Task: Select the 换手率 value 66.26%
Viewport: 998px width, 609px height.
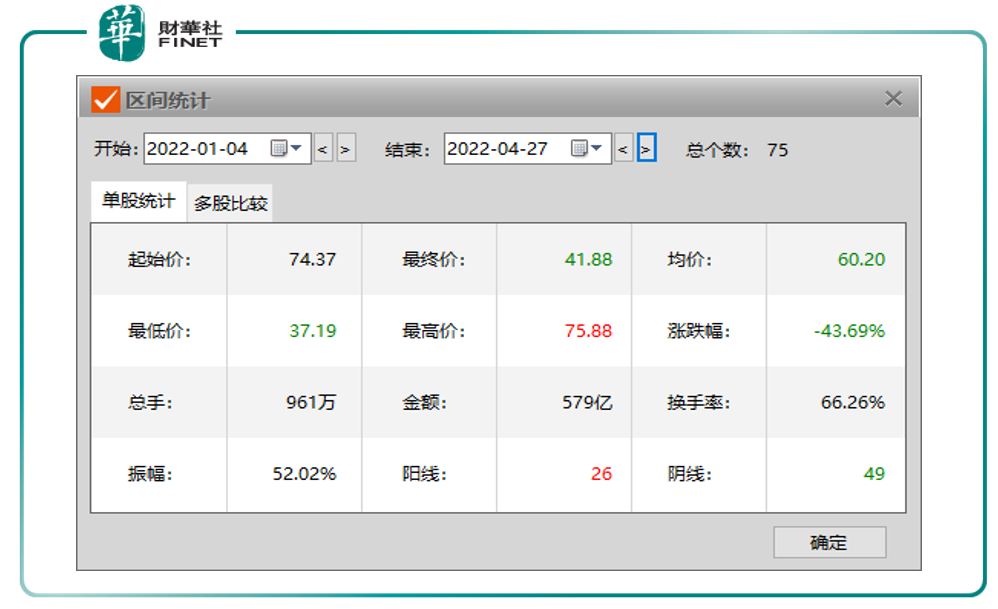Action: click(x=853, y=402)
